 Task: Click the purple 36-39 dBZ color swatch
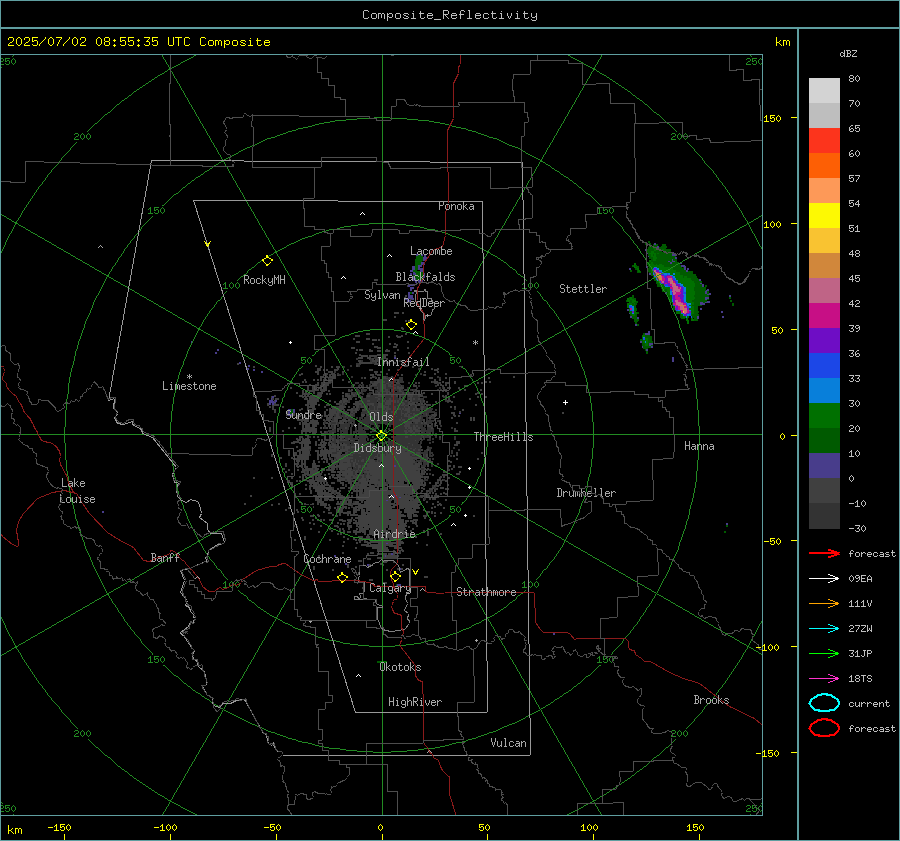click(824, 340)
